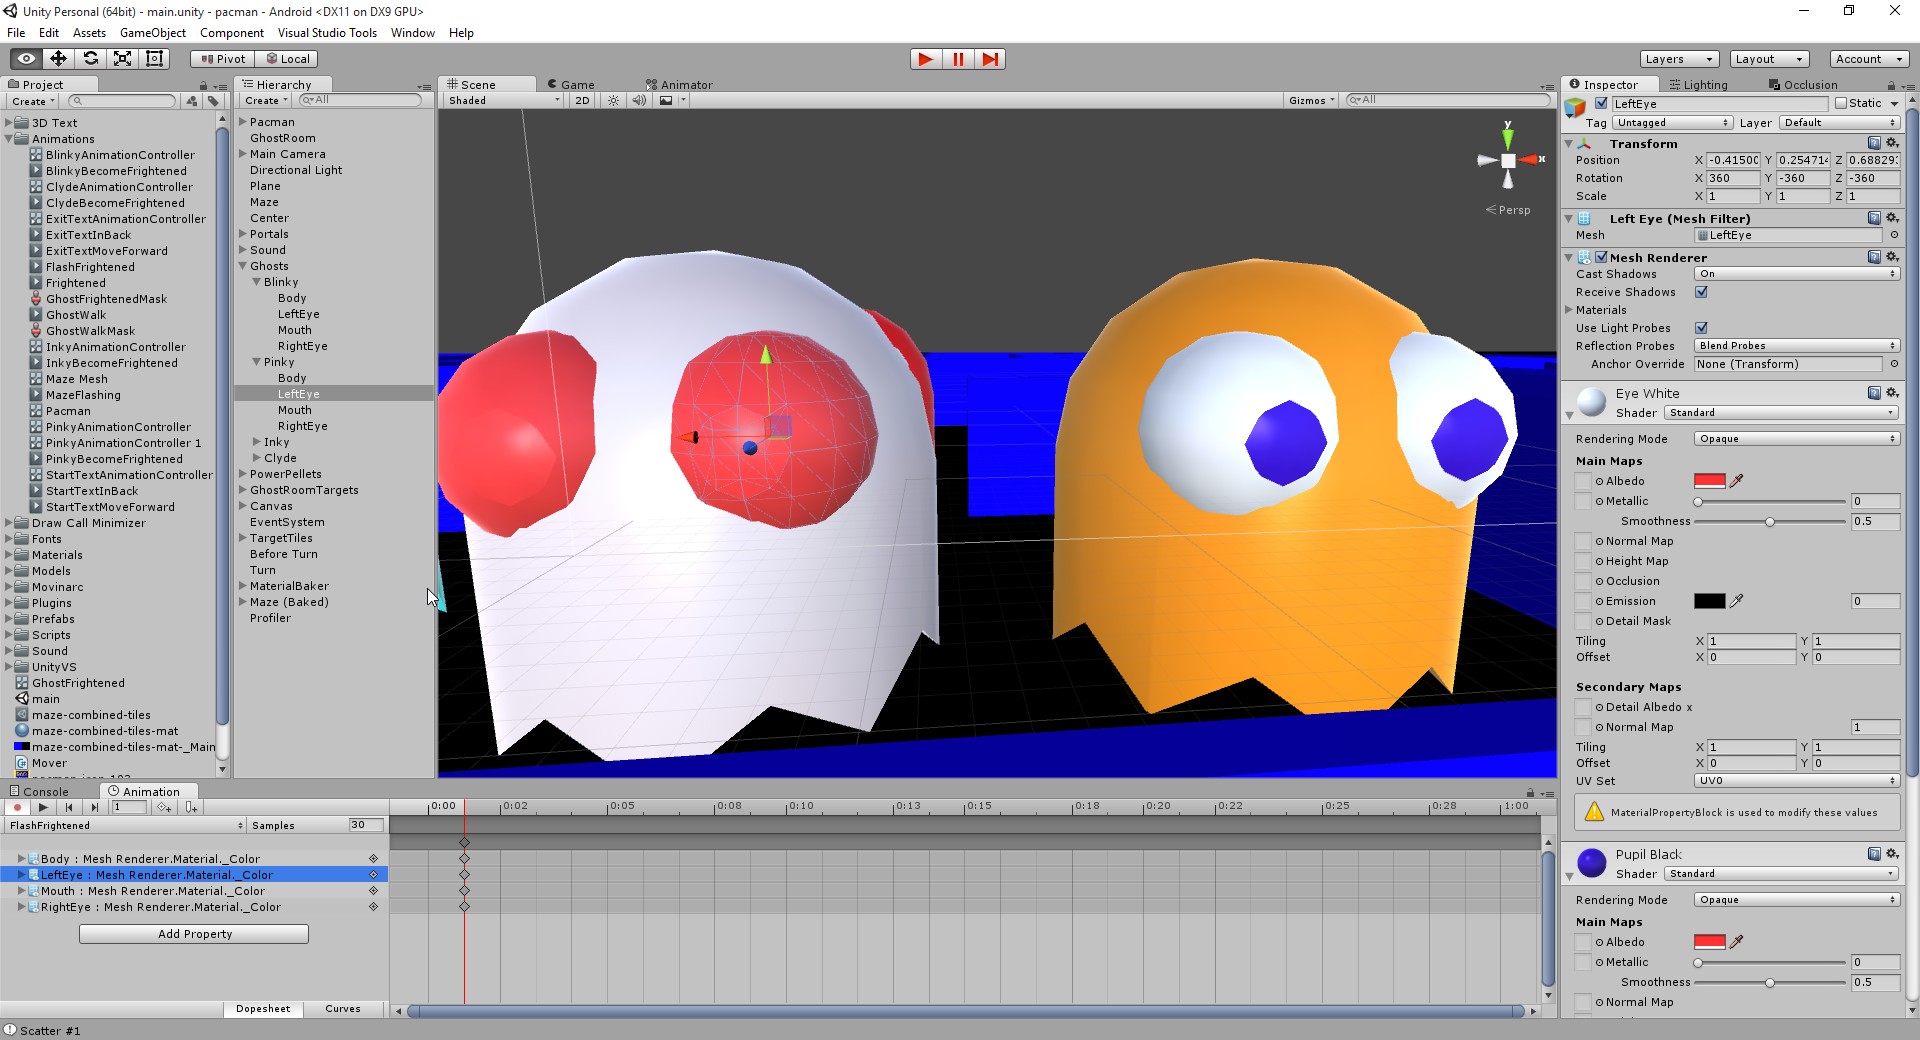Open the Tag dropdown (Untagged)
Image resolution: width=1920 pixels, height=1040 pixels.
pyautogui.click(x=1672, y=123)
